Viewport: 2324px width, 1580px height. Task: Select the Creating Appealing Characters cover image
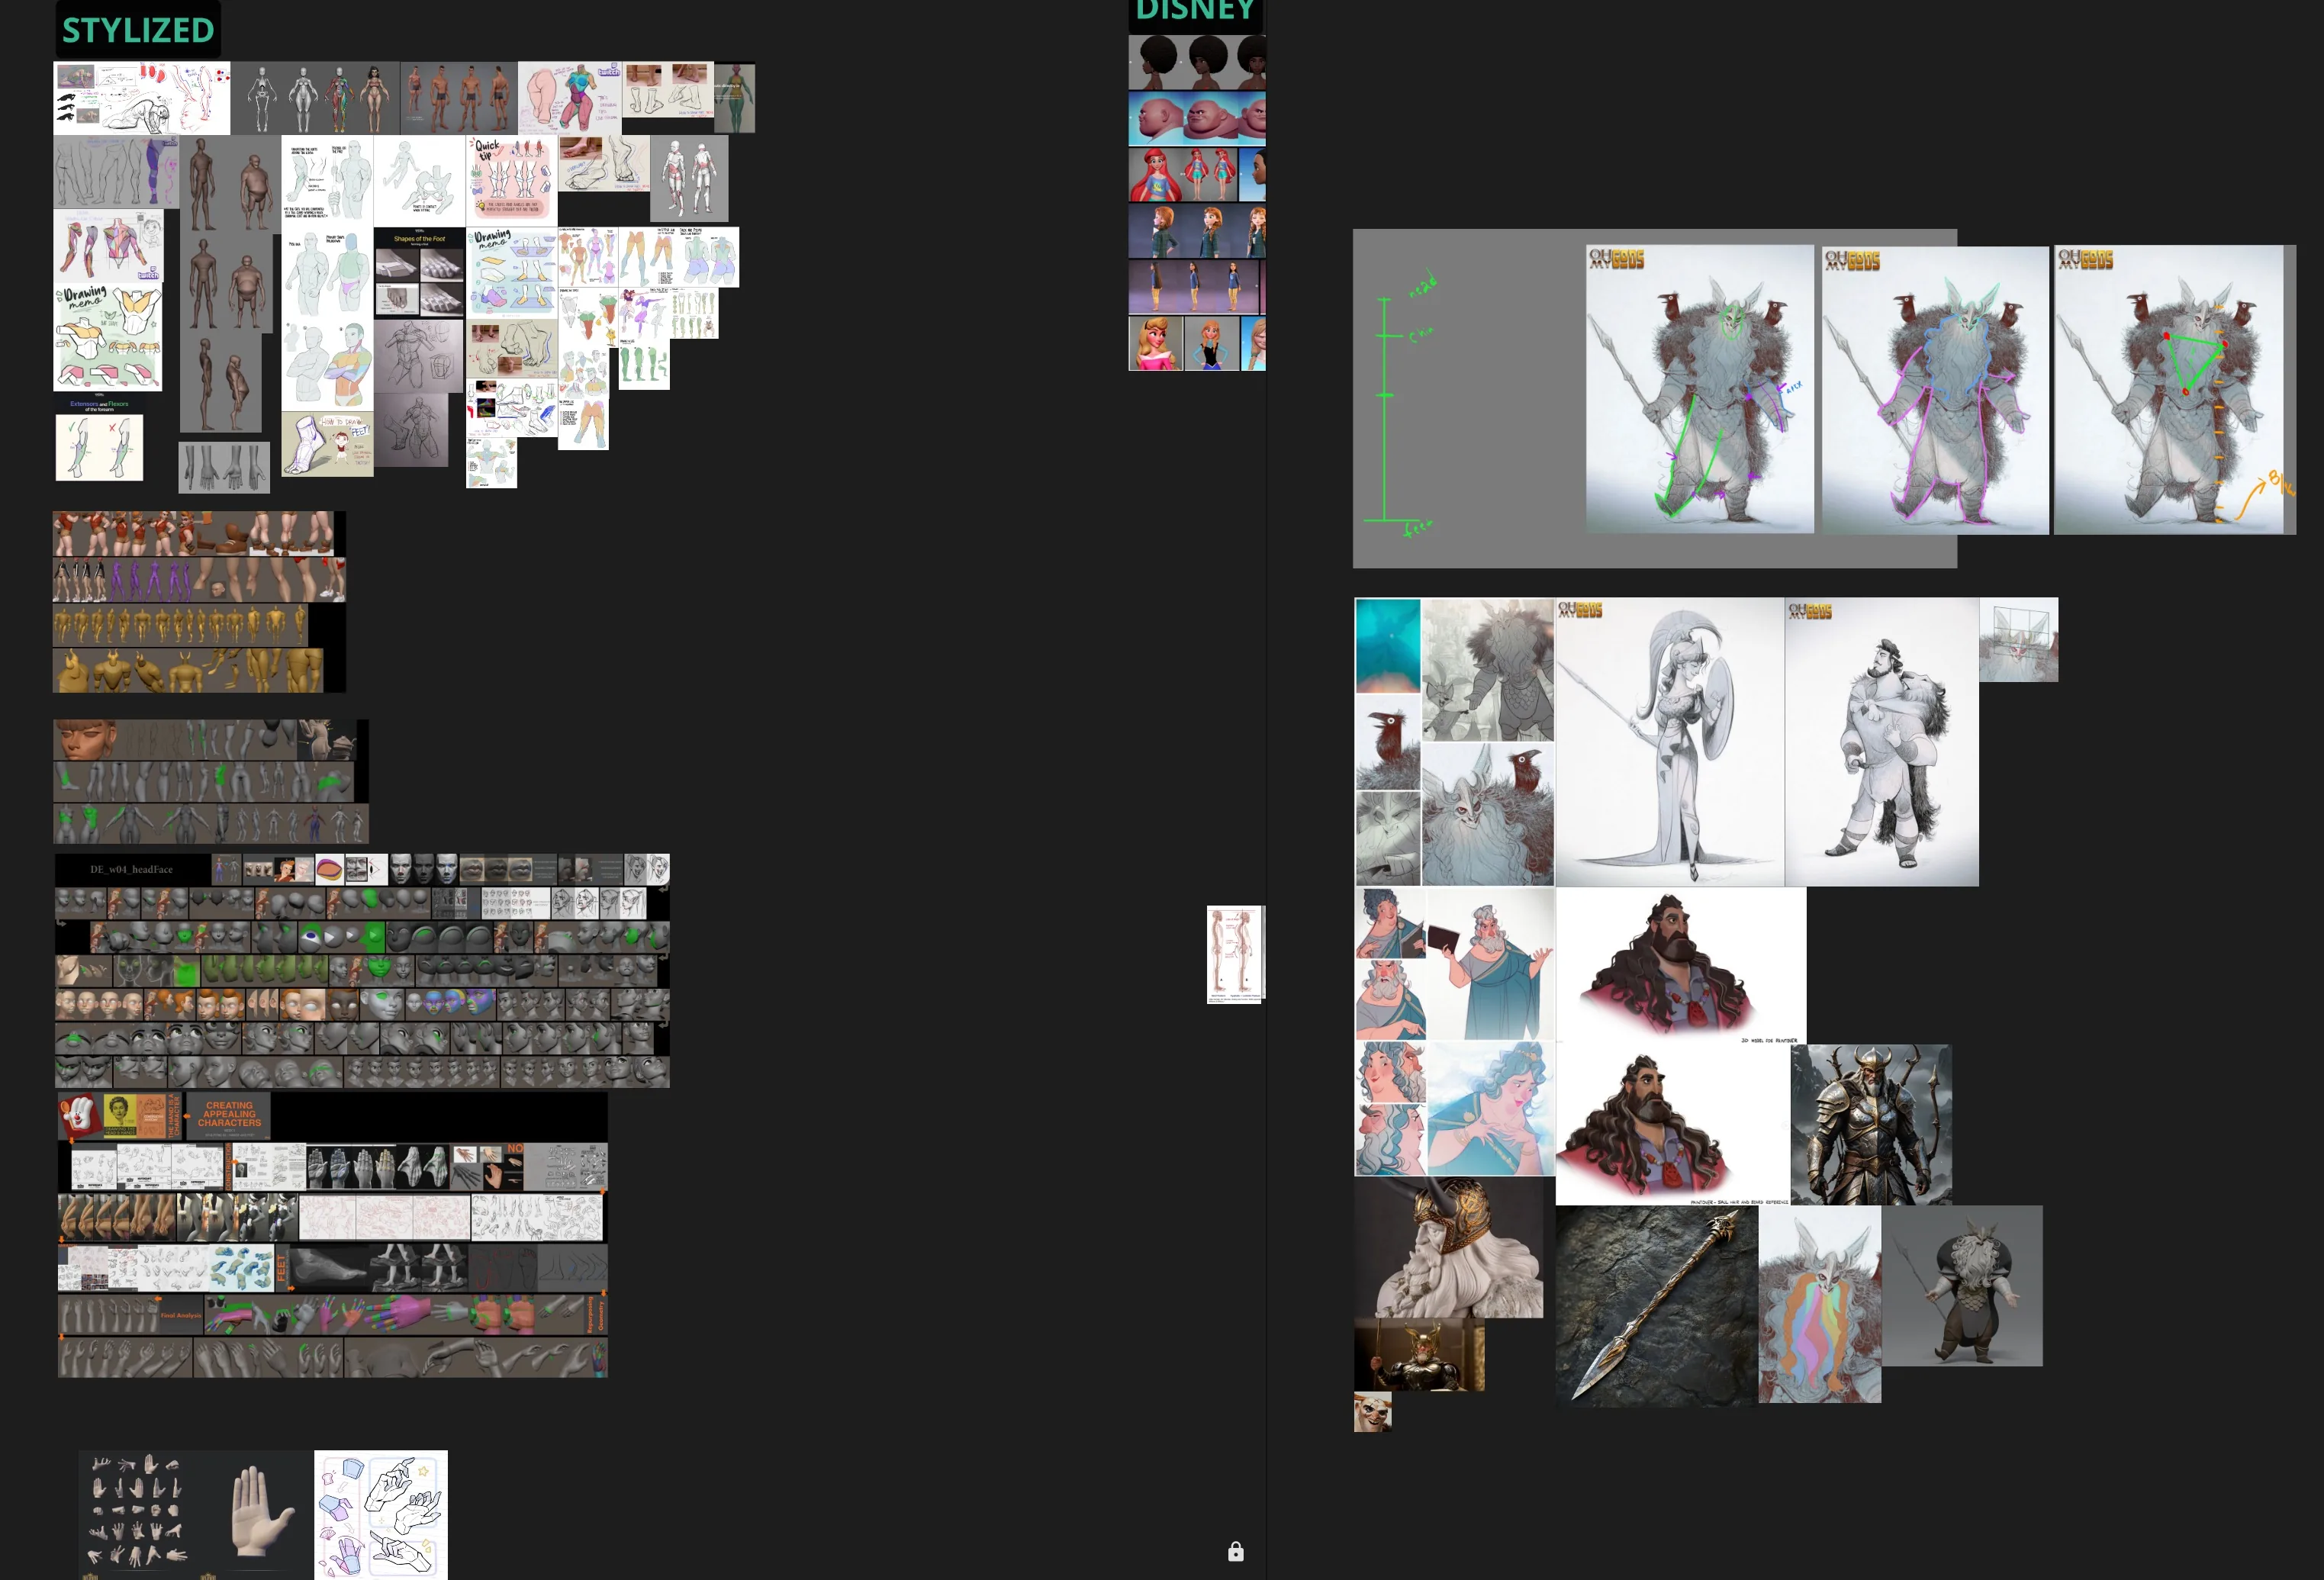228,1116
